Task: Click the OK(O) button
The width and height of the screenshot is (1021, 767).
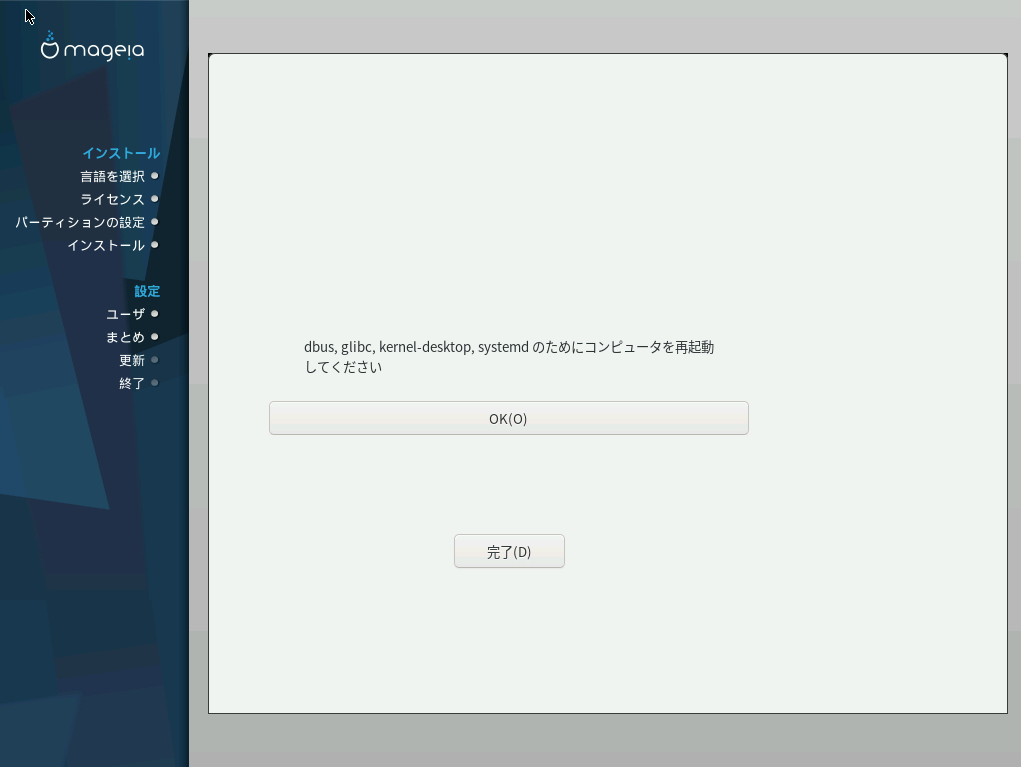Action: [x=508, y=418]
